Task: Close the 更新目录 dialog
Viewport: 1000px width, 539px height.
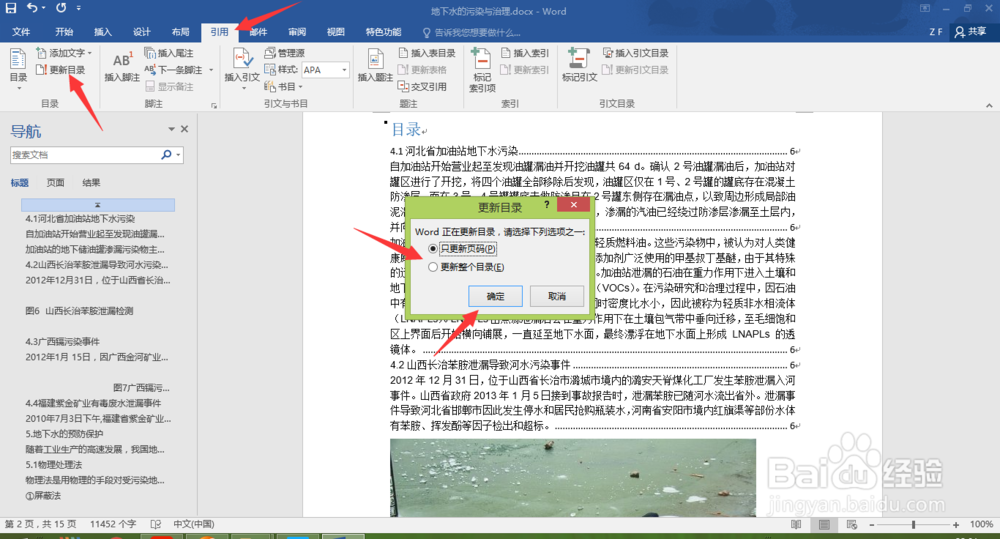Action: 573,205
